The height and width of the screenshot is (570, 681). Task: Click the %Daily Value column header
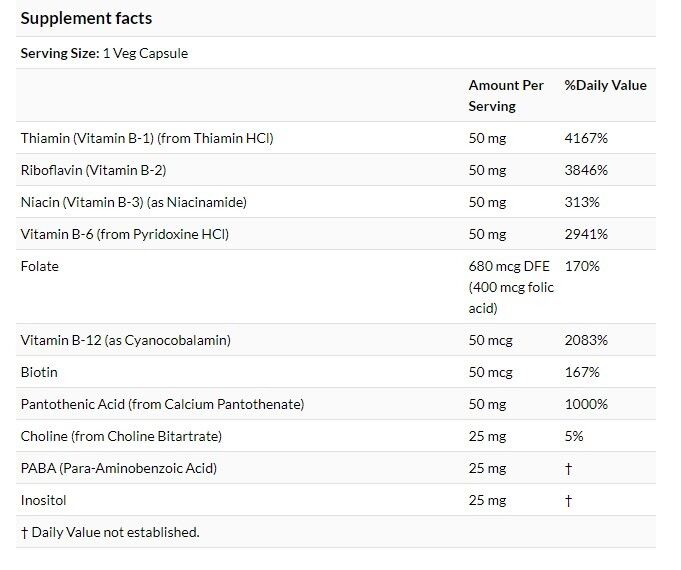[605, 85]
